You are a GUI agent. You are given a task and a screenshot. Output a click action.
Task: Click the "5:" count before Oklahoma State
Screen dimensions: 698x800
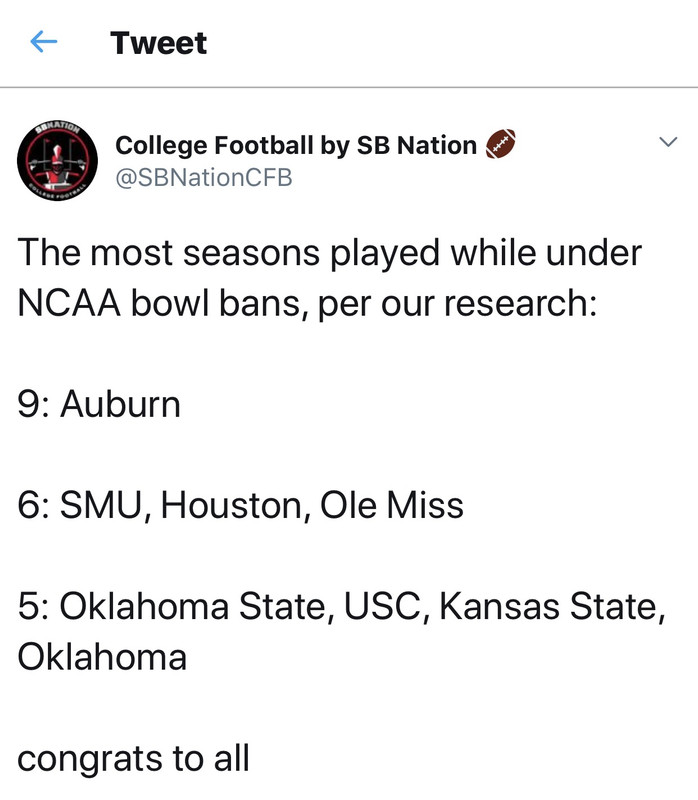33,606
